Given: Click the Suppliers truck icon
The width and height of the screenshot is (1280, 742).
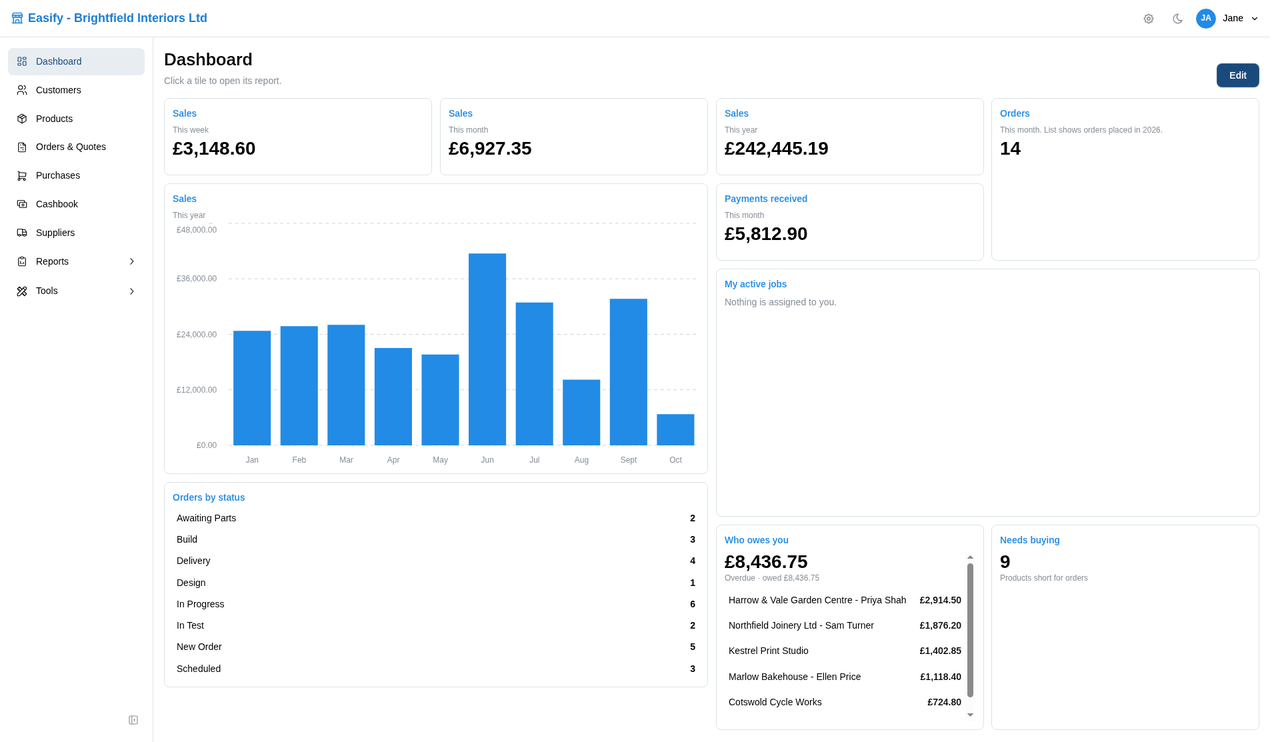Looking at the screenshot, I should pos(22,233).
